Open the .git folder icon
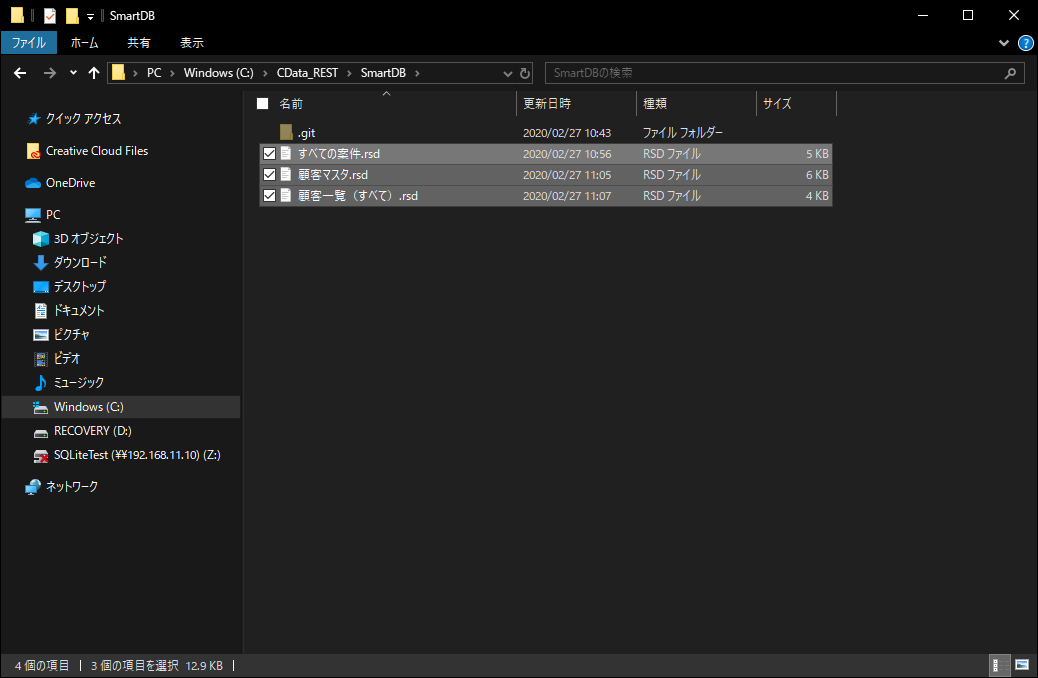The height and width of the screenshot is (678, 1038). click(286, 132)
